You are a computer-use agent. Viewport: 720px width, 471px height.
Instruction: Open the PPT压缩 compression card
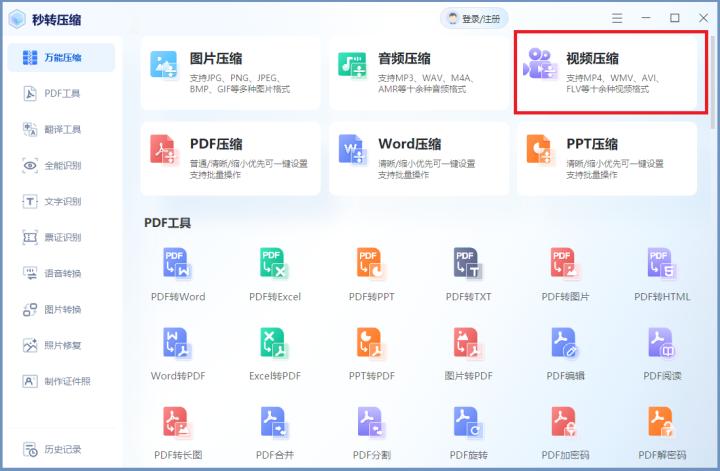point(607,159)
